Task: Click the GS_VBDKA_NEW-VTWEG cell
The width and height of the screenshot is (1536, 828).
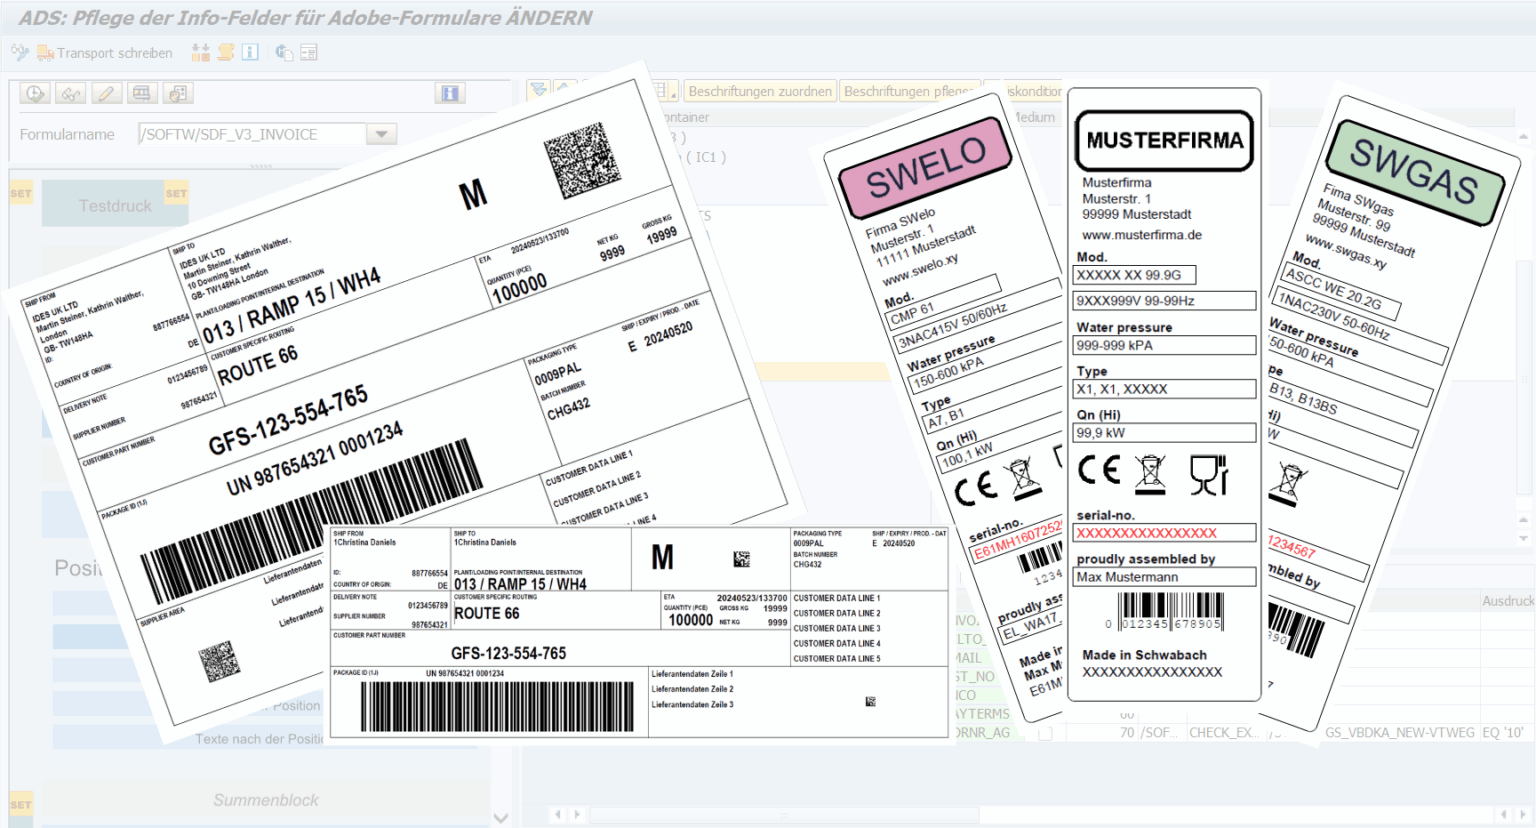Action: [1400, 732]
